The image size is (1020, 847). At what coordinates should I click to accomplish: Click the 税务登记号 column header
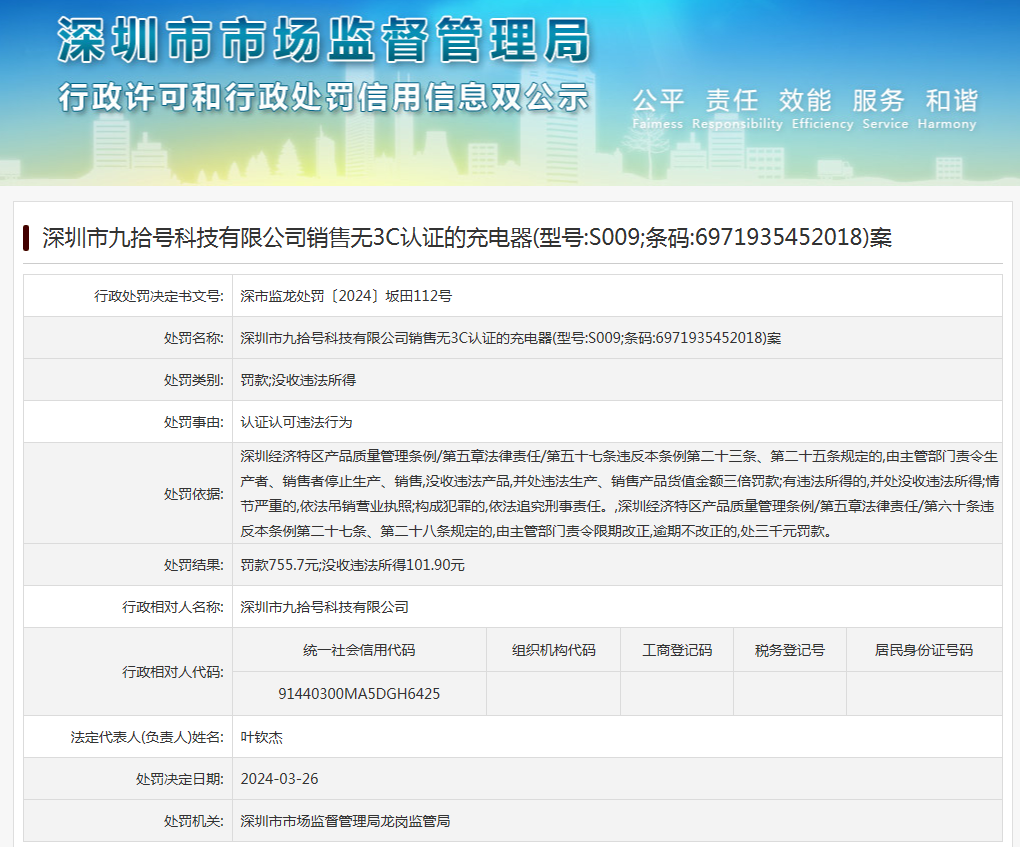[x=790, y=650]
